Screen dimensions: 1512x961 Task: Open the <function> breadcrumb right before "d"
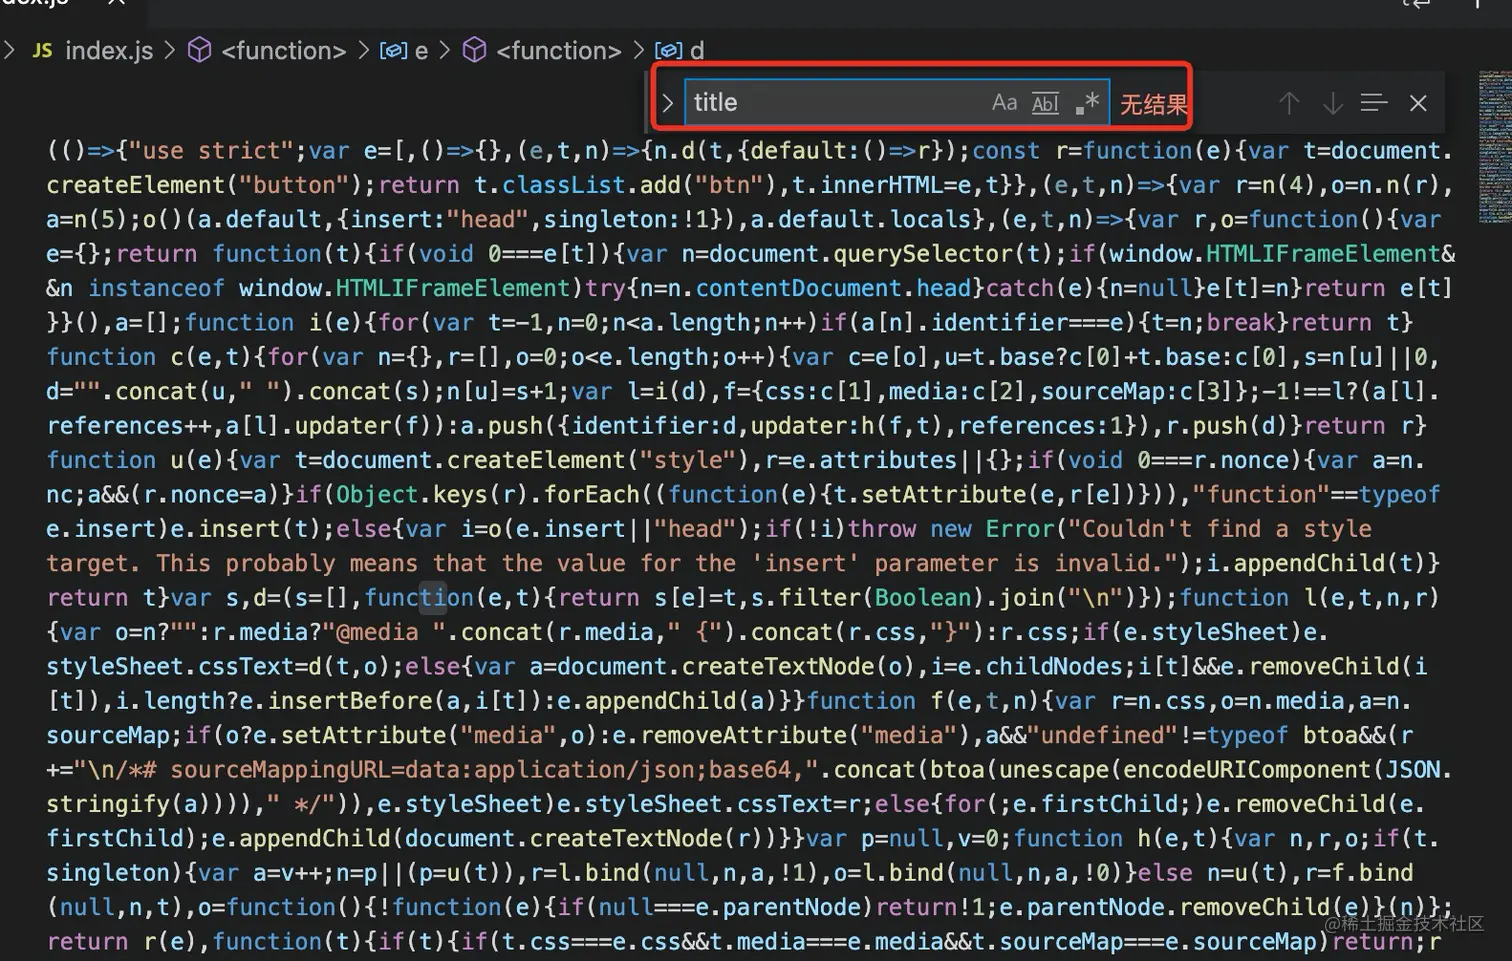pos(558,51)
